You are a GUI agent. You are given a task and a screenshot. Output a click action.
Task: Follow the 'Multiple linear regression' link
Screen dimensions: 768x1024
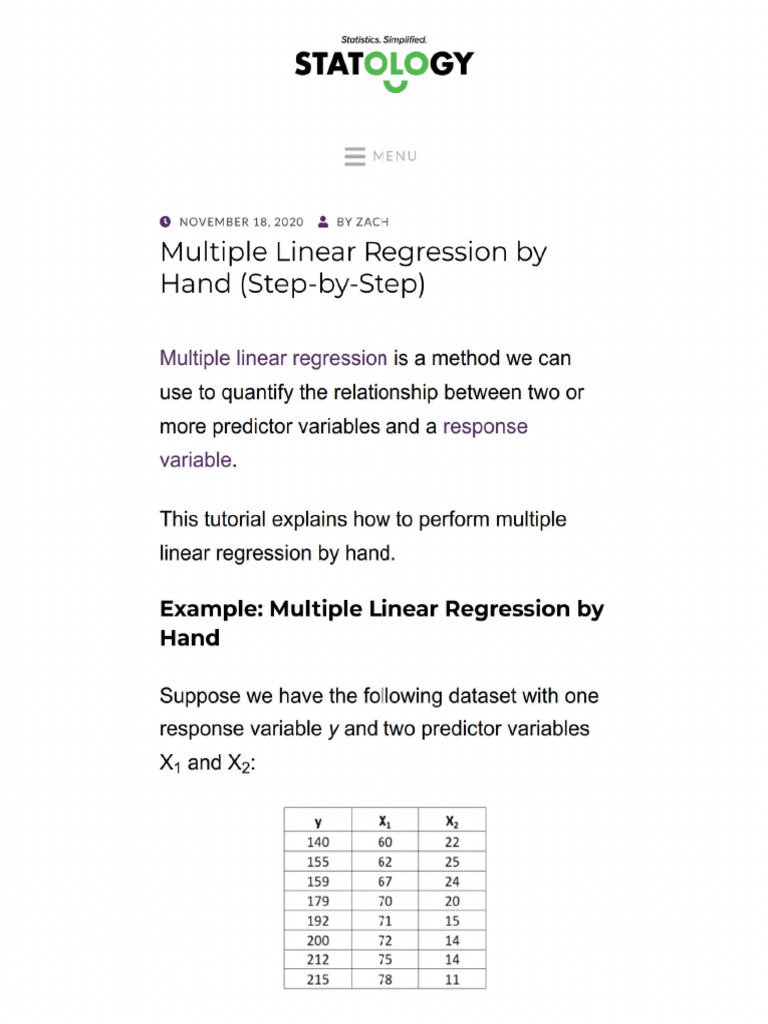[x=273, y=358]
